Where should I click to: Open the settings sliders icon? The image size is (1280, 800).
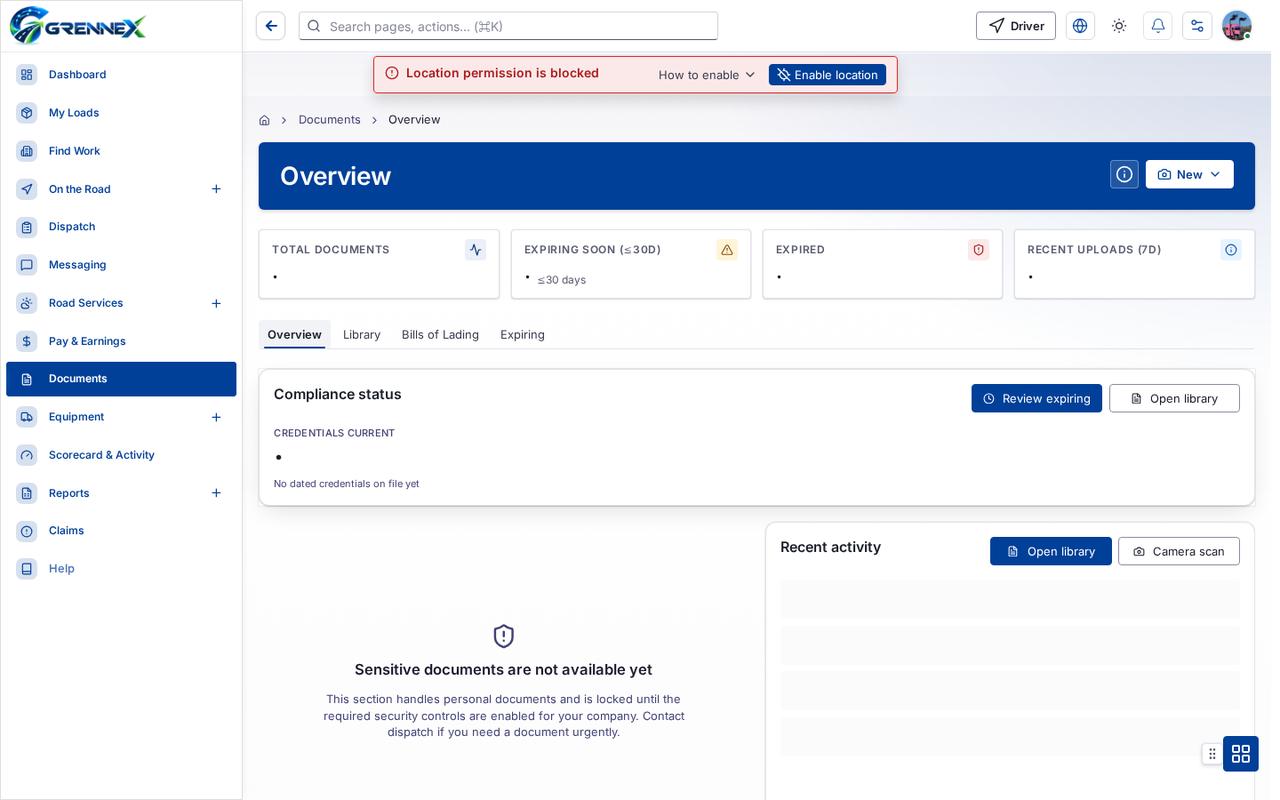point(1197,26)
